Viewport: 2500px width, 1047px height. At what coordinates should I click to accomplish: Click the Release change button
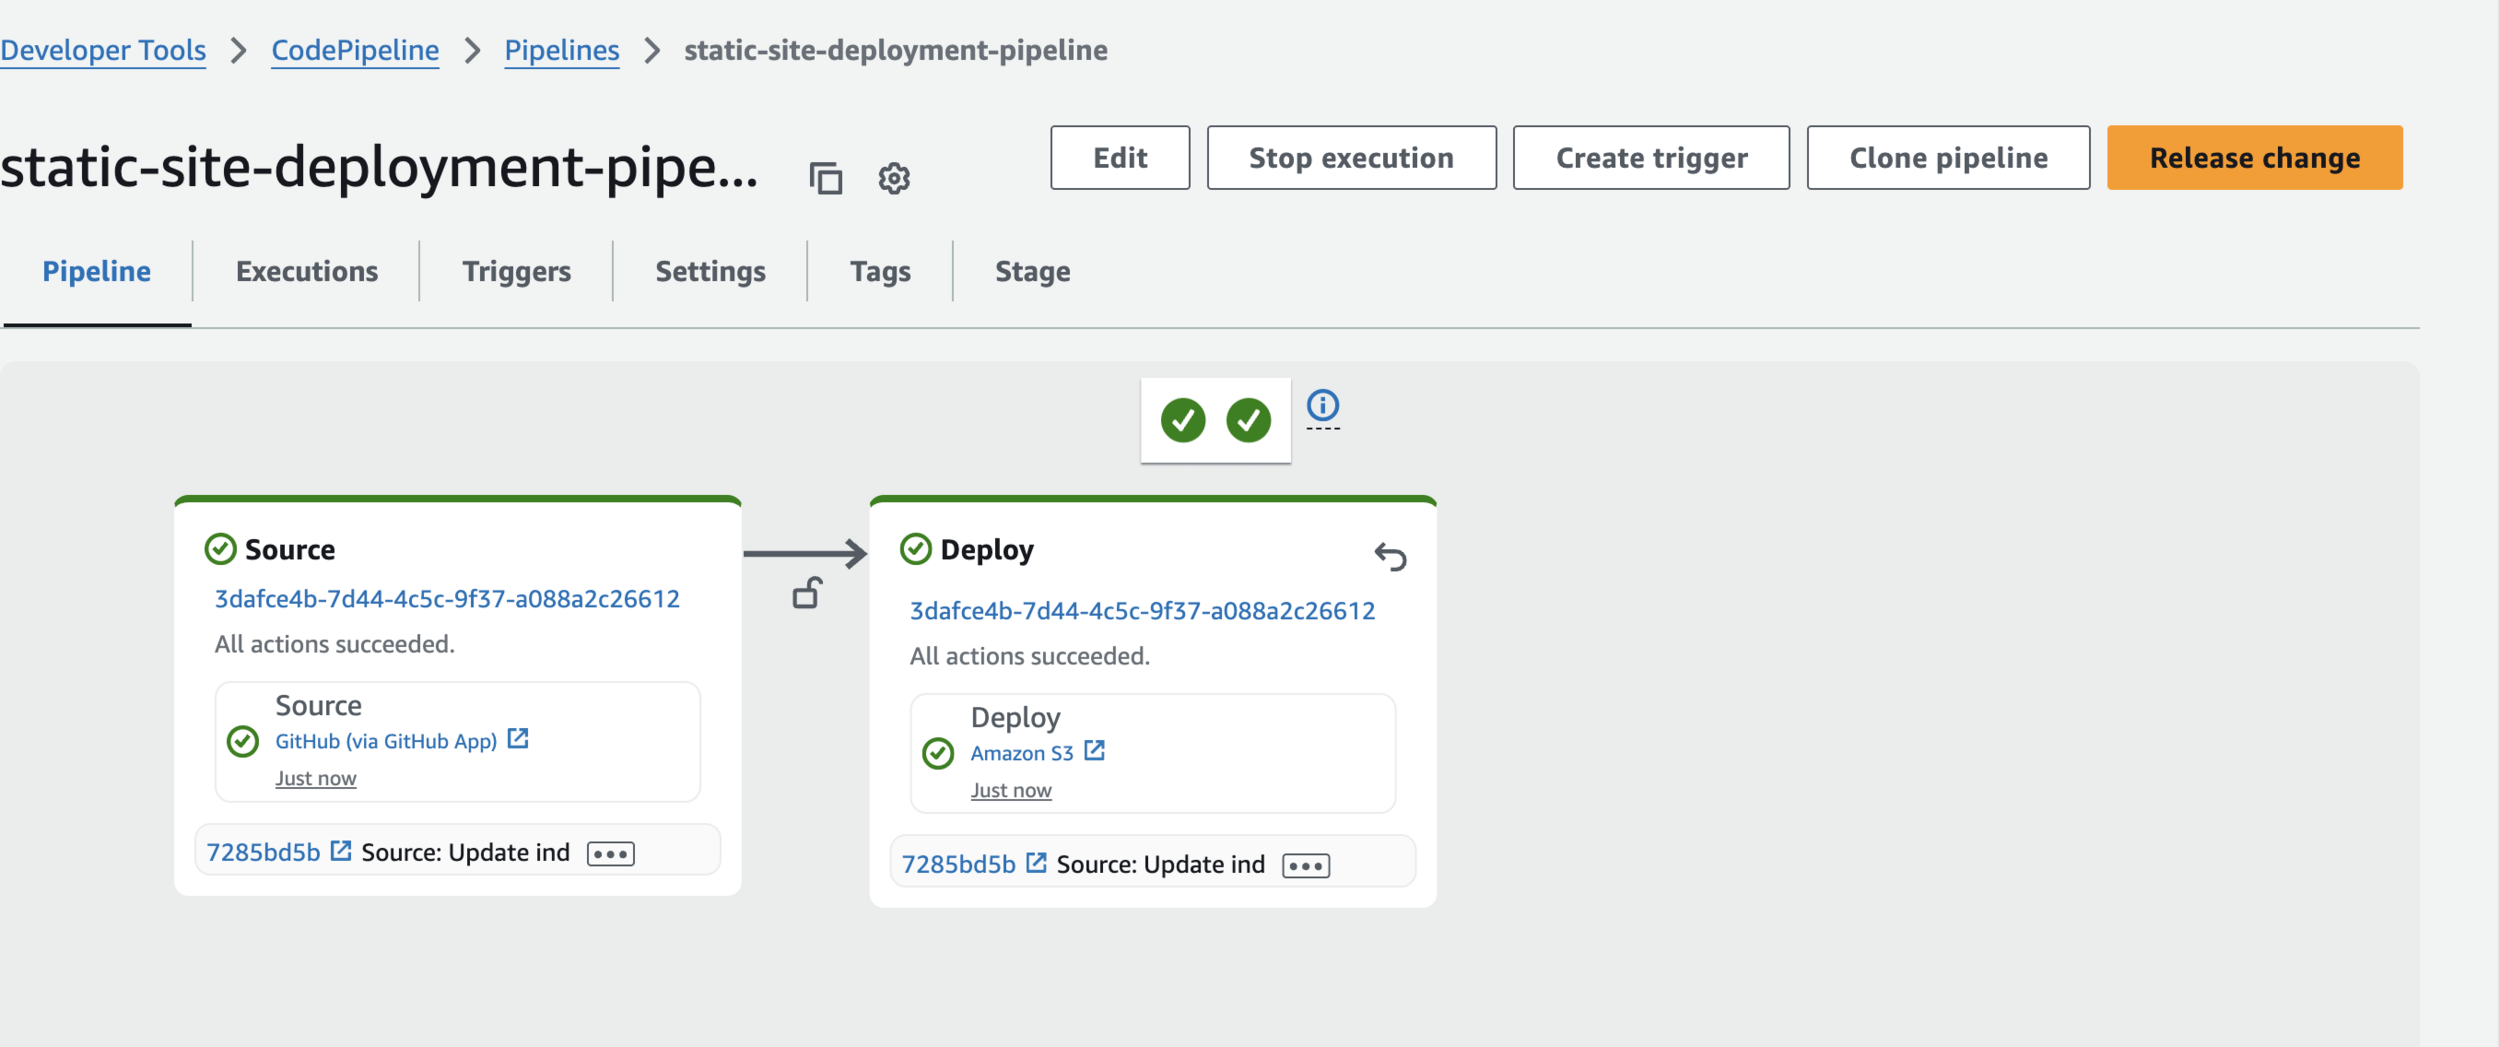(x=2255, y=158)
